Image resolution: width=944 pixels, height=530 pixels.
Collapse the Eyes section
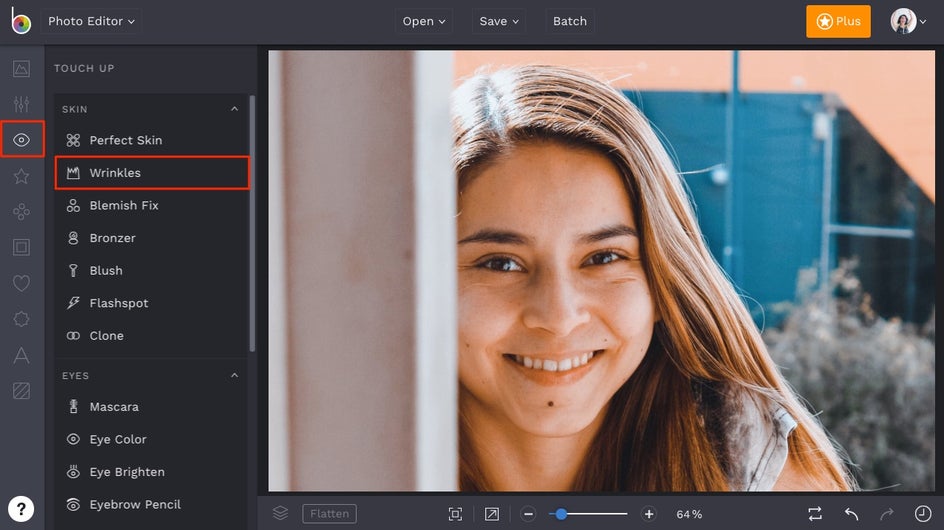[235, 376]
